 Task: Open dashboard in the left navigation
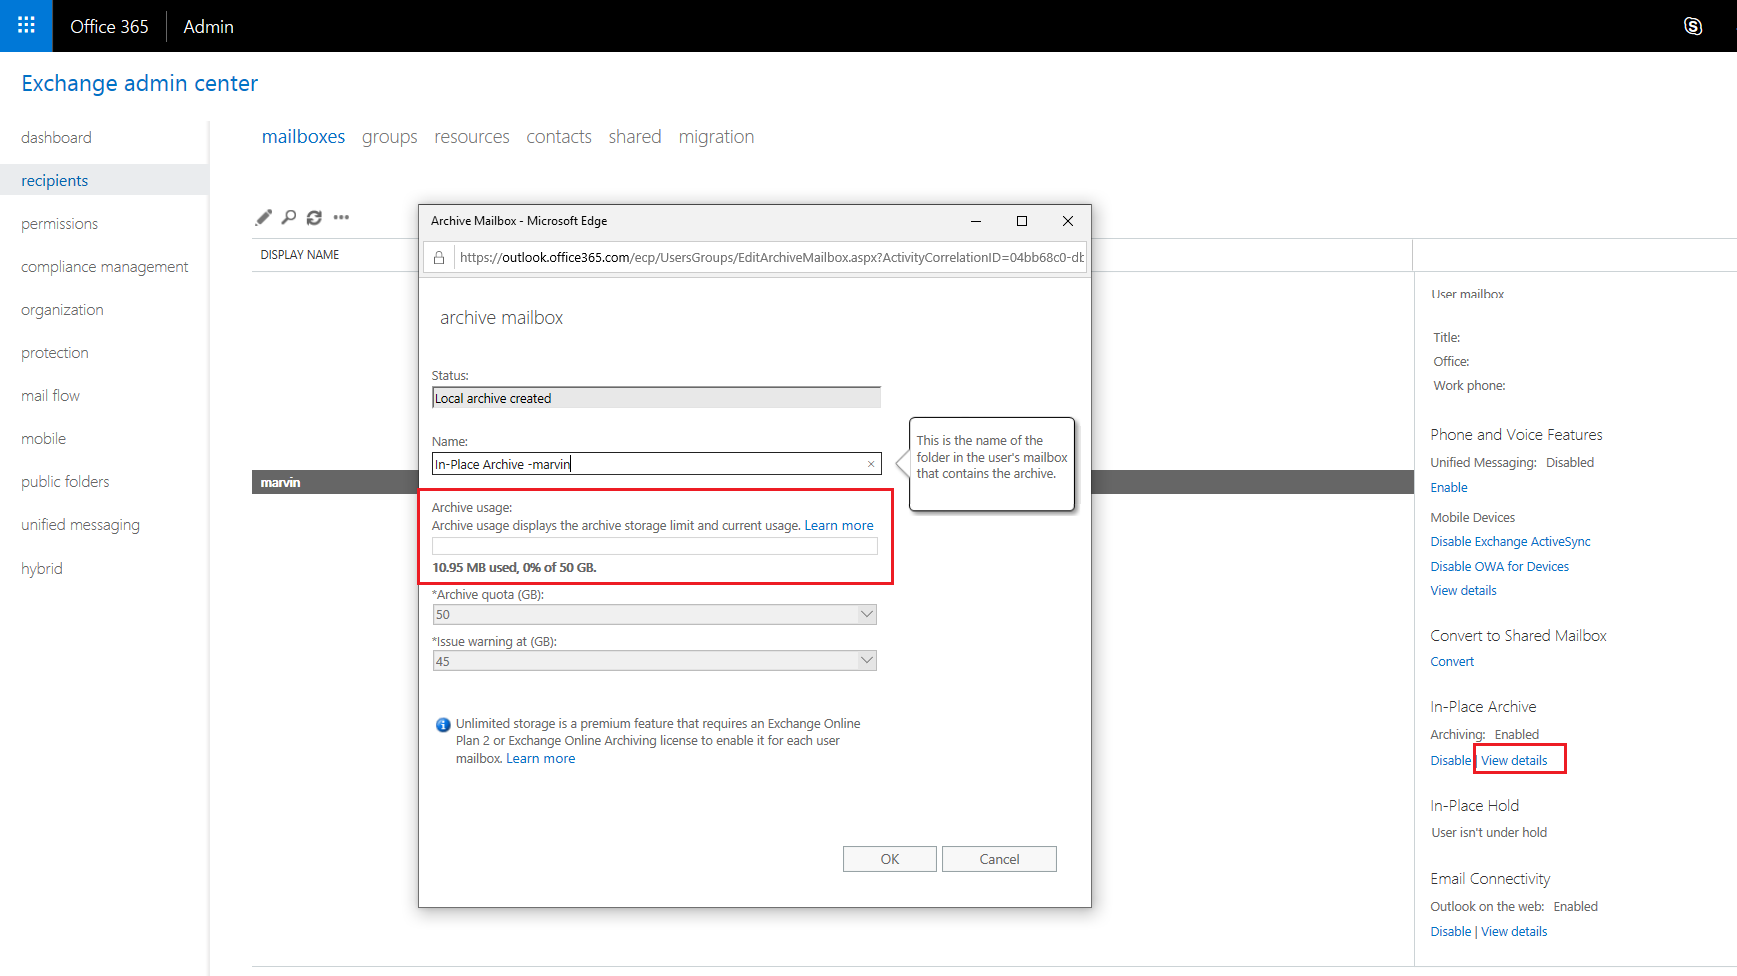56,138
